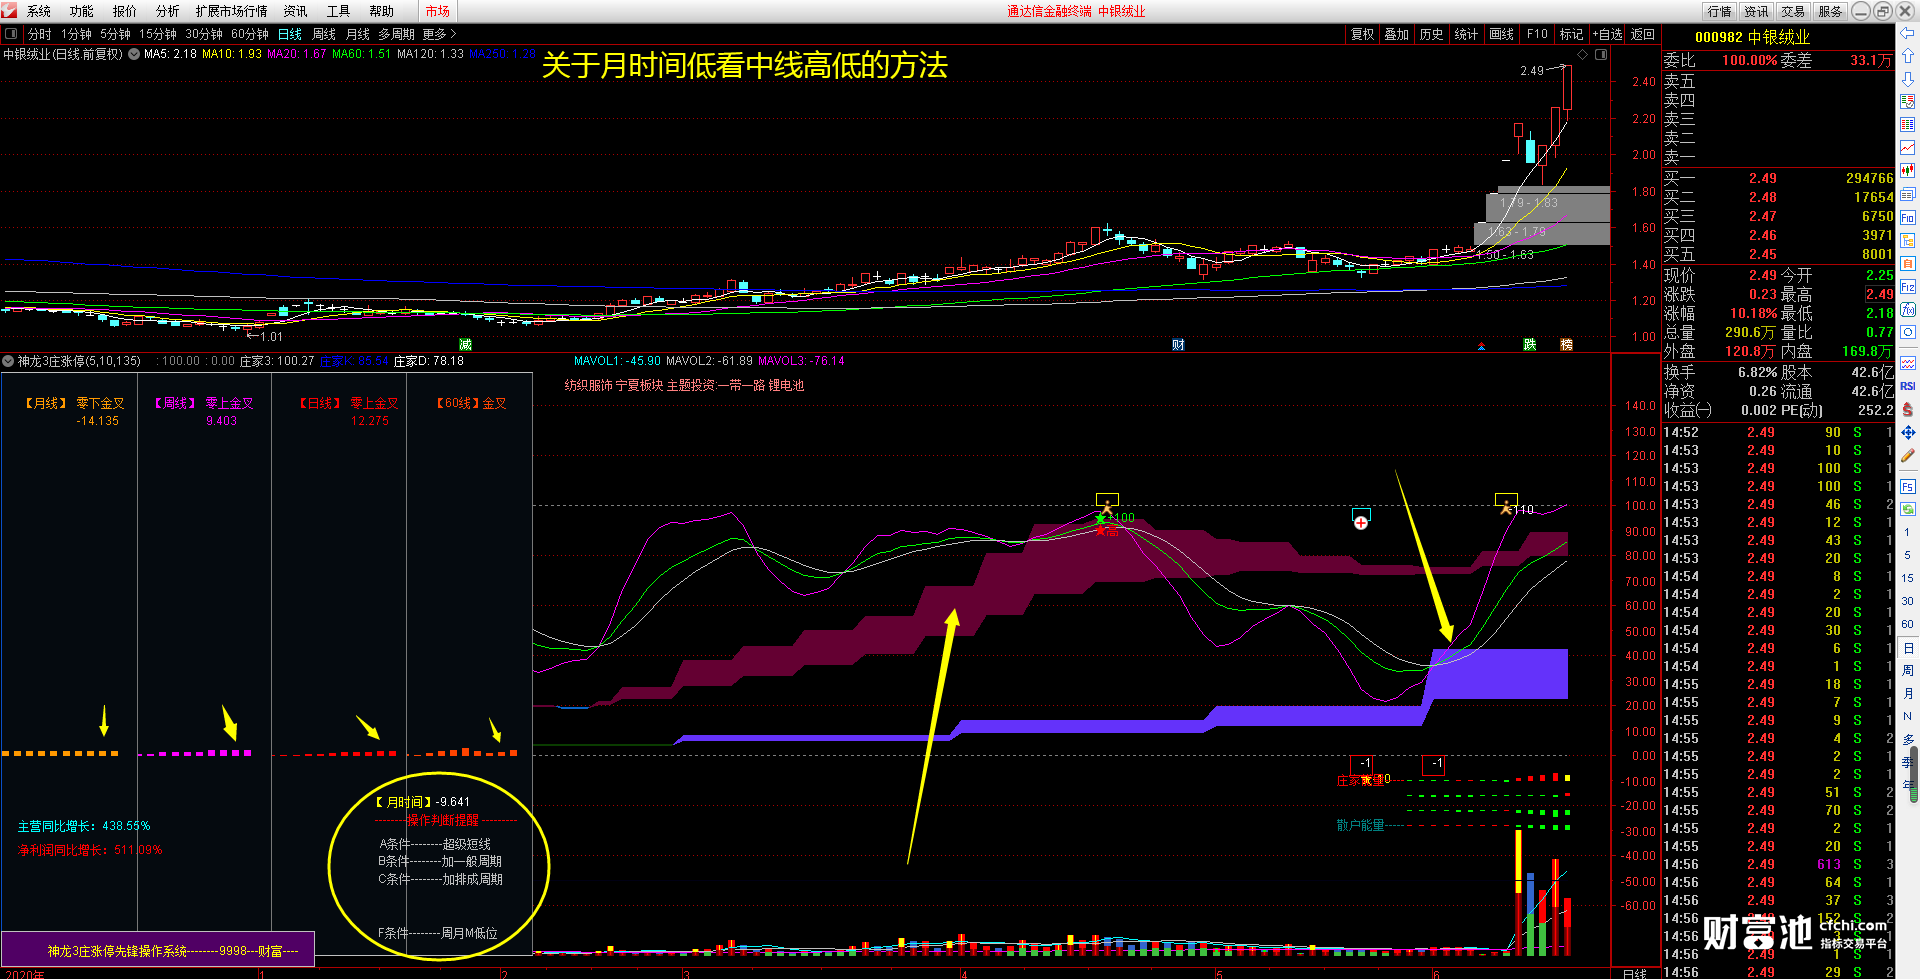Click the 画线 drawing button

[1501, 34]
